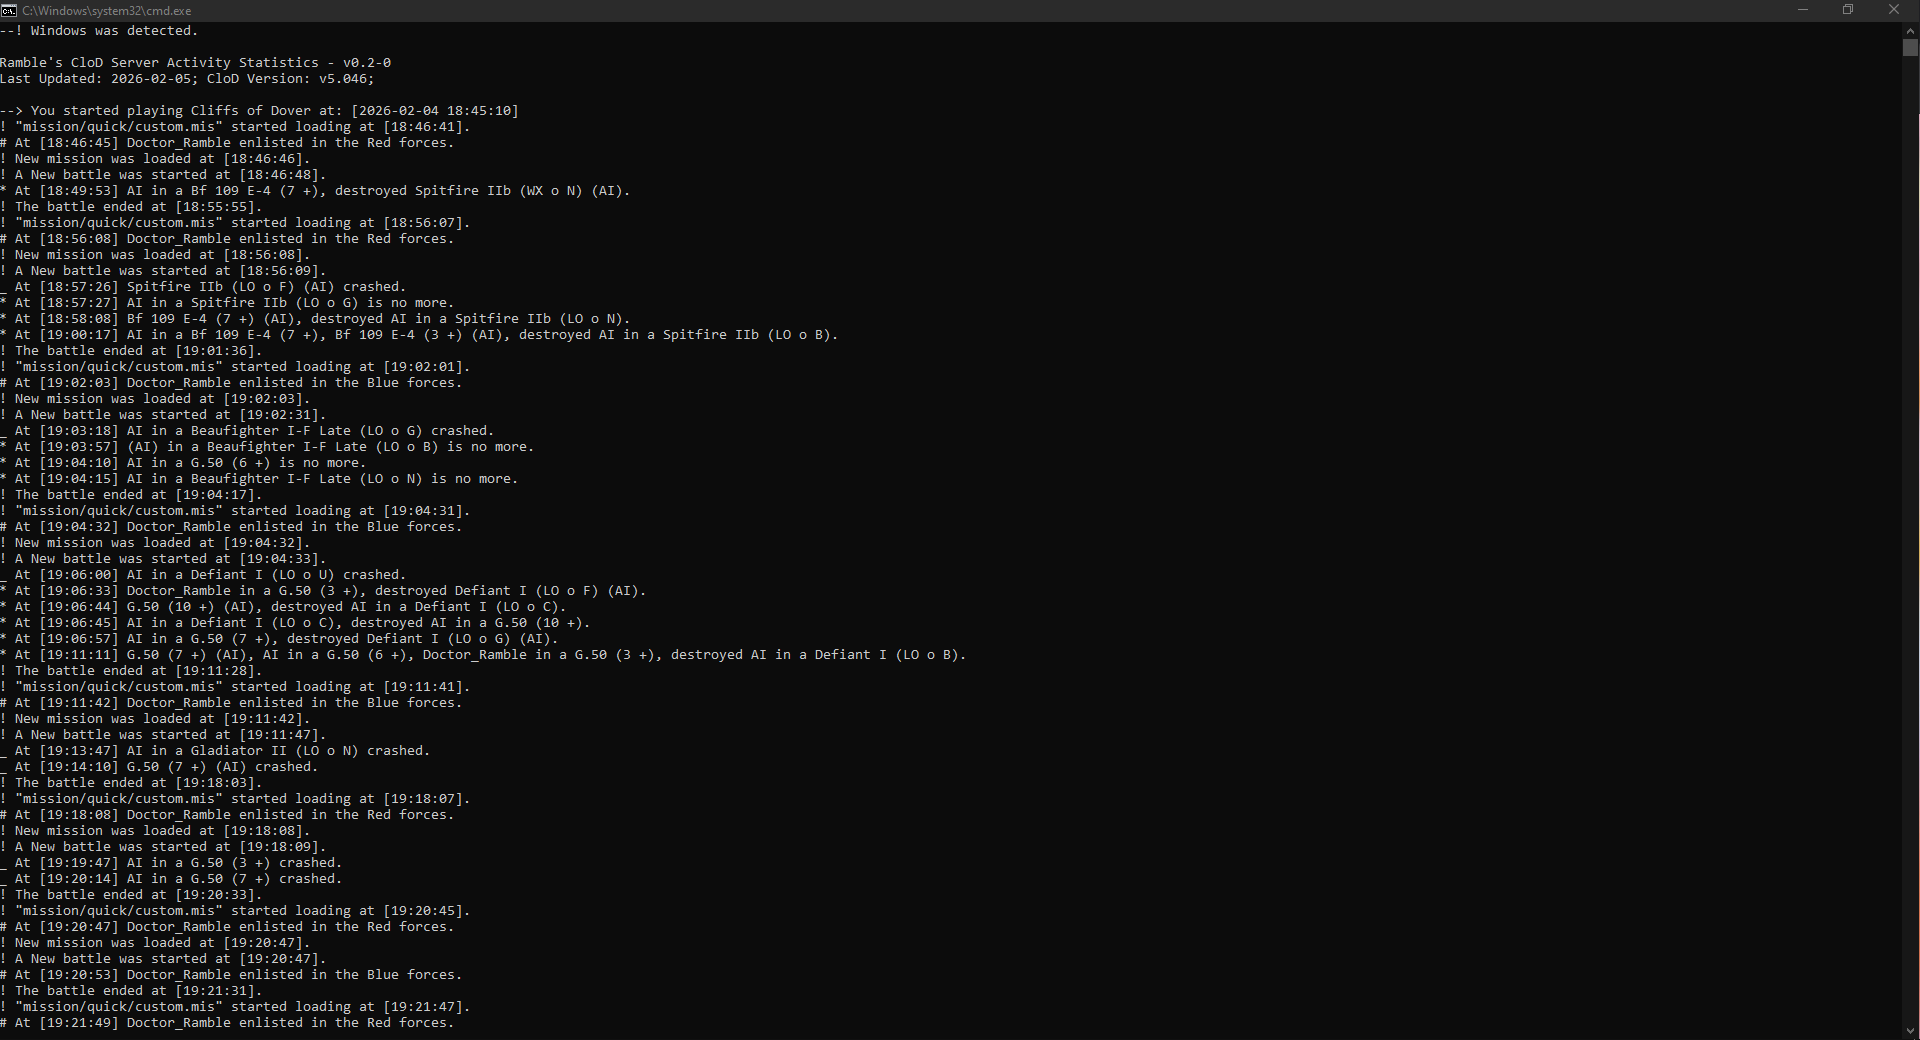Click the "Gladiator II (LO o N) crashed" line

point(222,751)
